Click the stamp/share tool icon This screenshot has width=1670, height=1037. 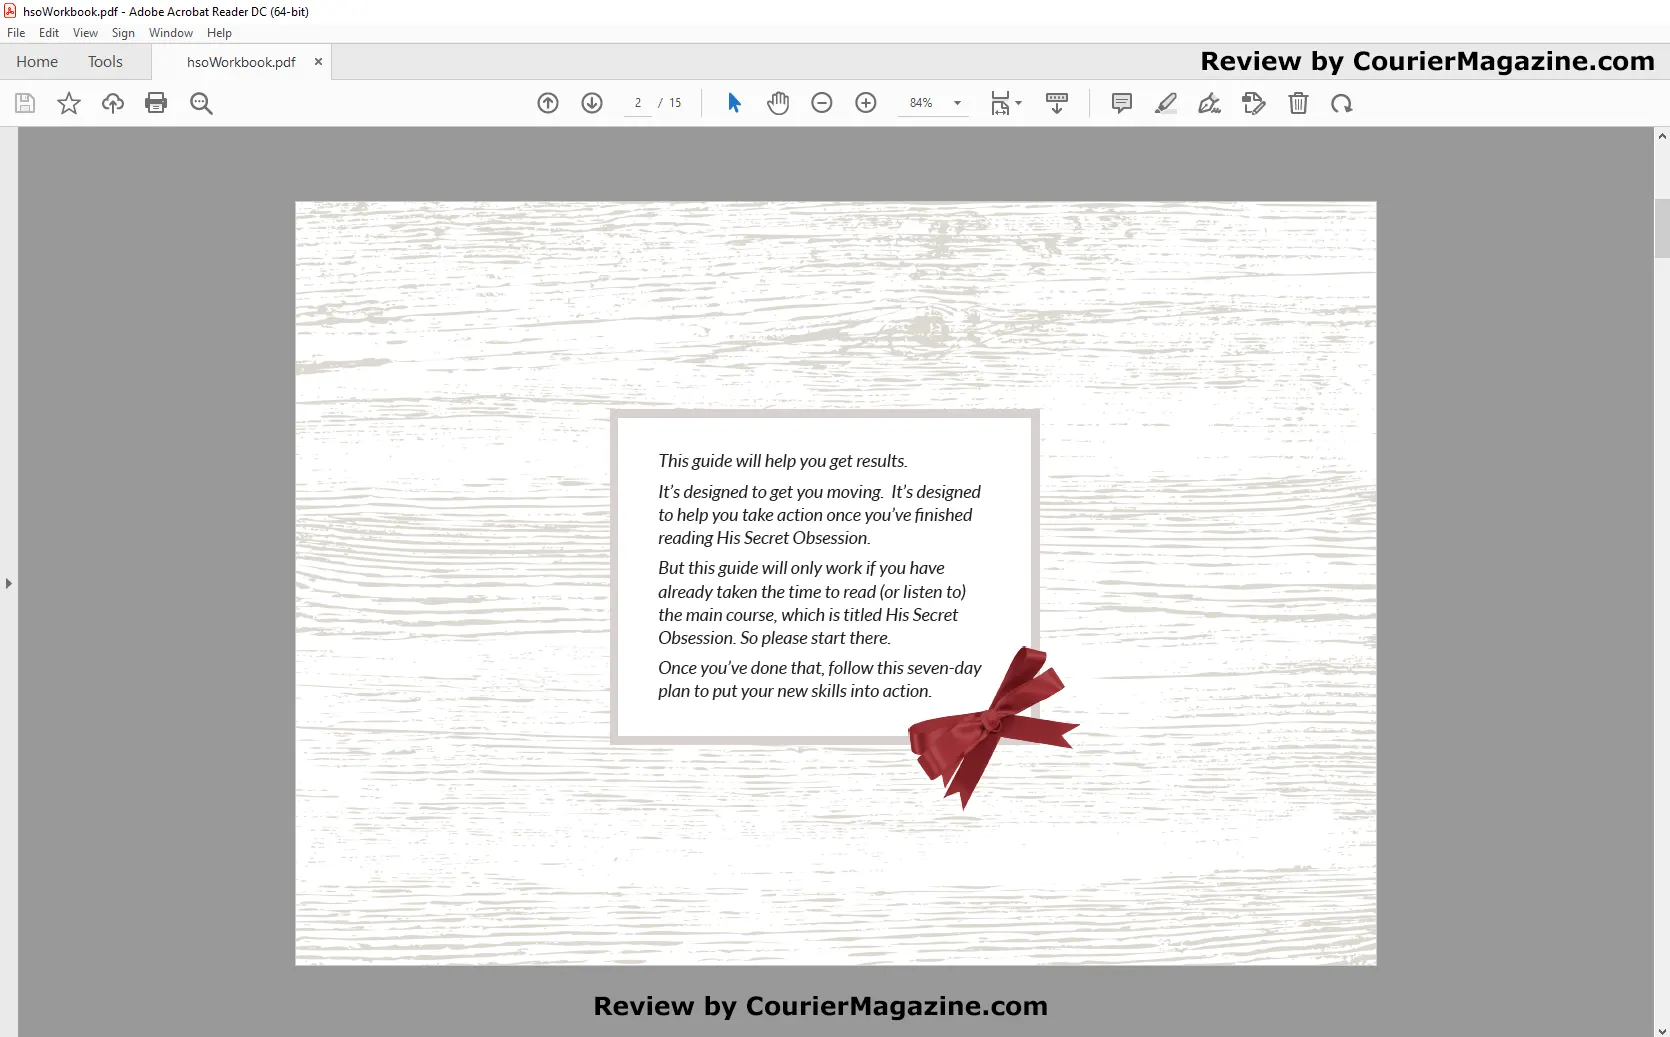coord(1254,103)
